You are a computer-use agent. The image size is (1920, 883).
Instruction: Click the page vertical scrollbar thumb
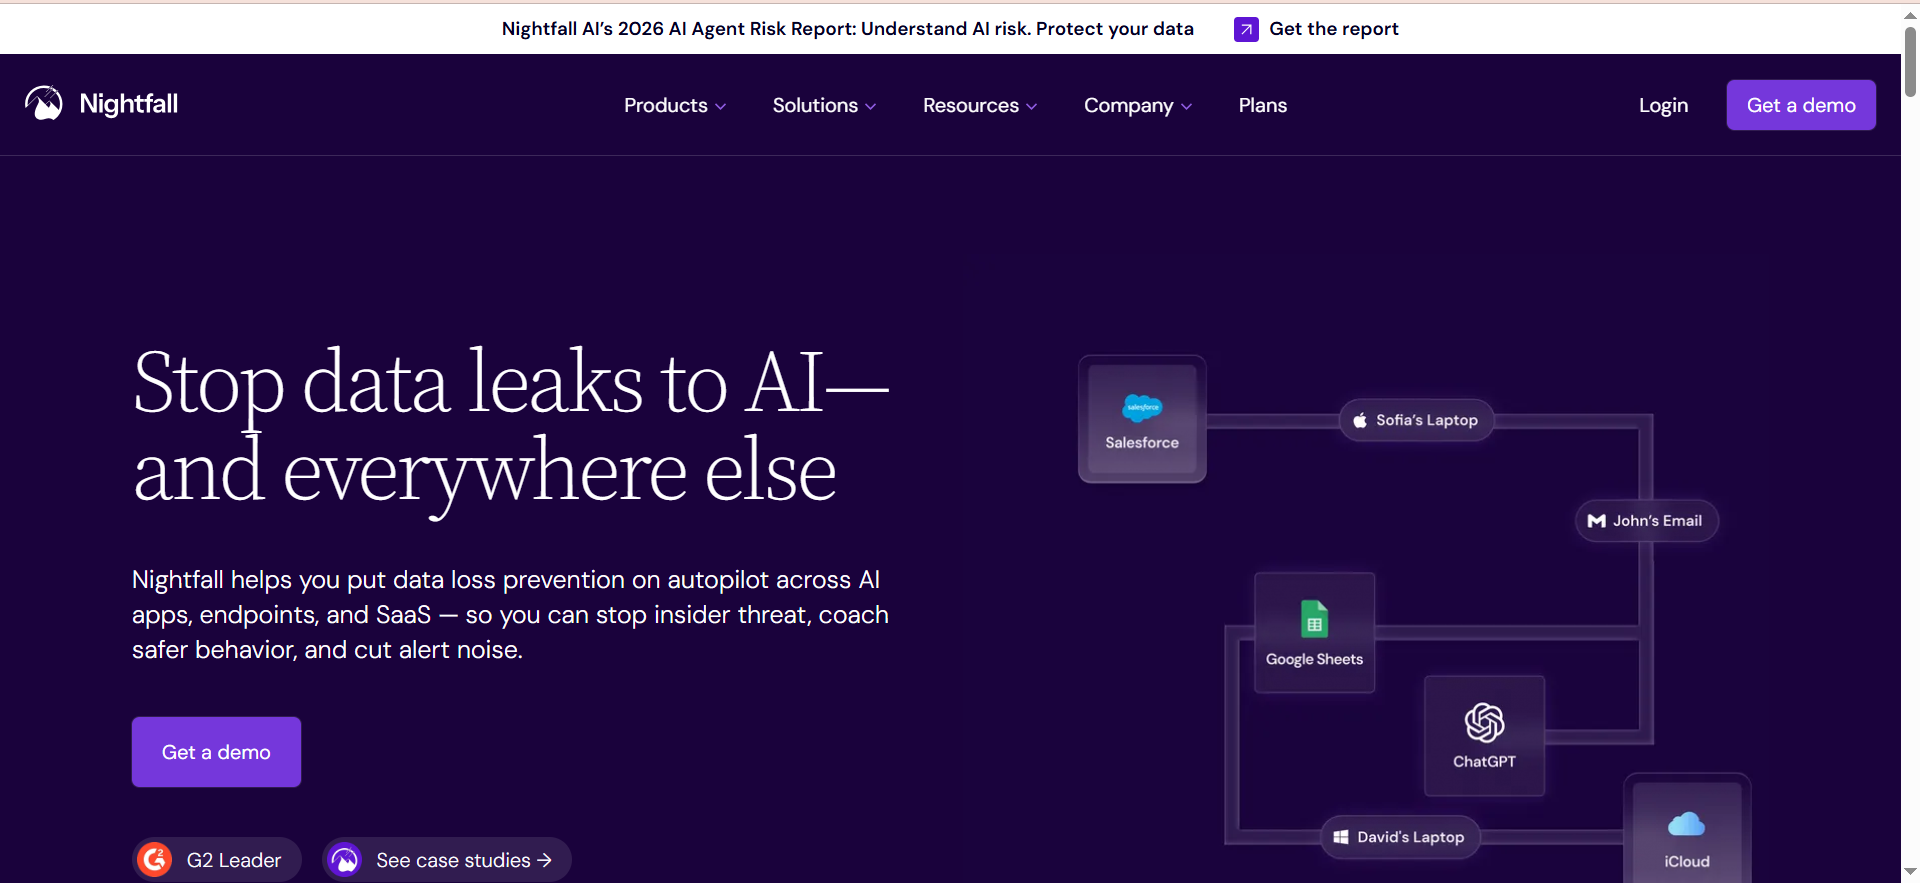click(x=1910, y=60)
